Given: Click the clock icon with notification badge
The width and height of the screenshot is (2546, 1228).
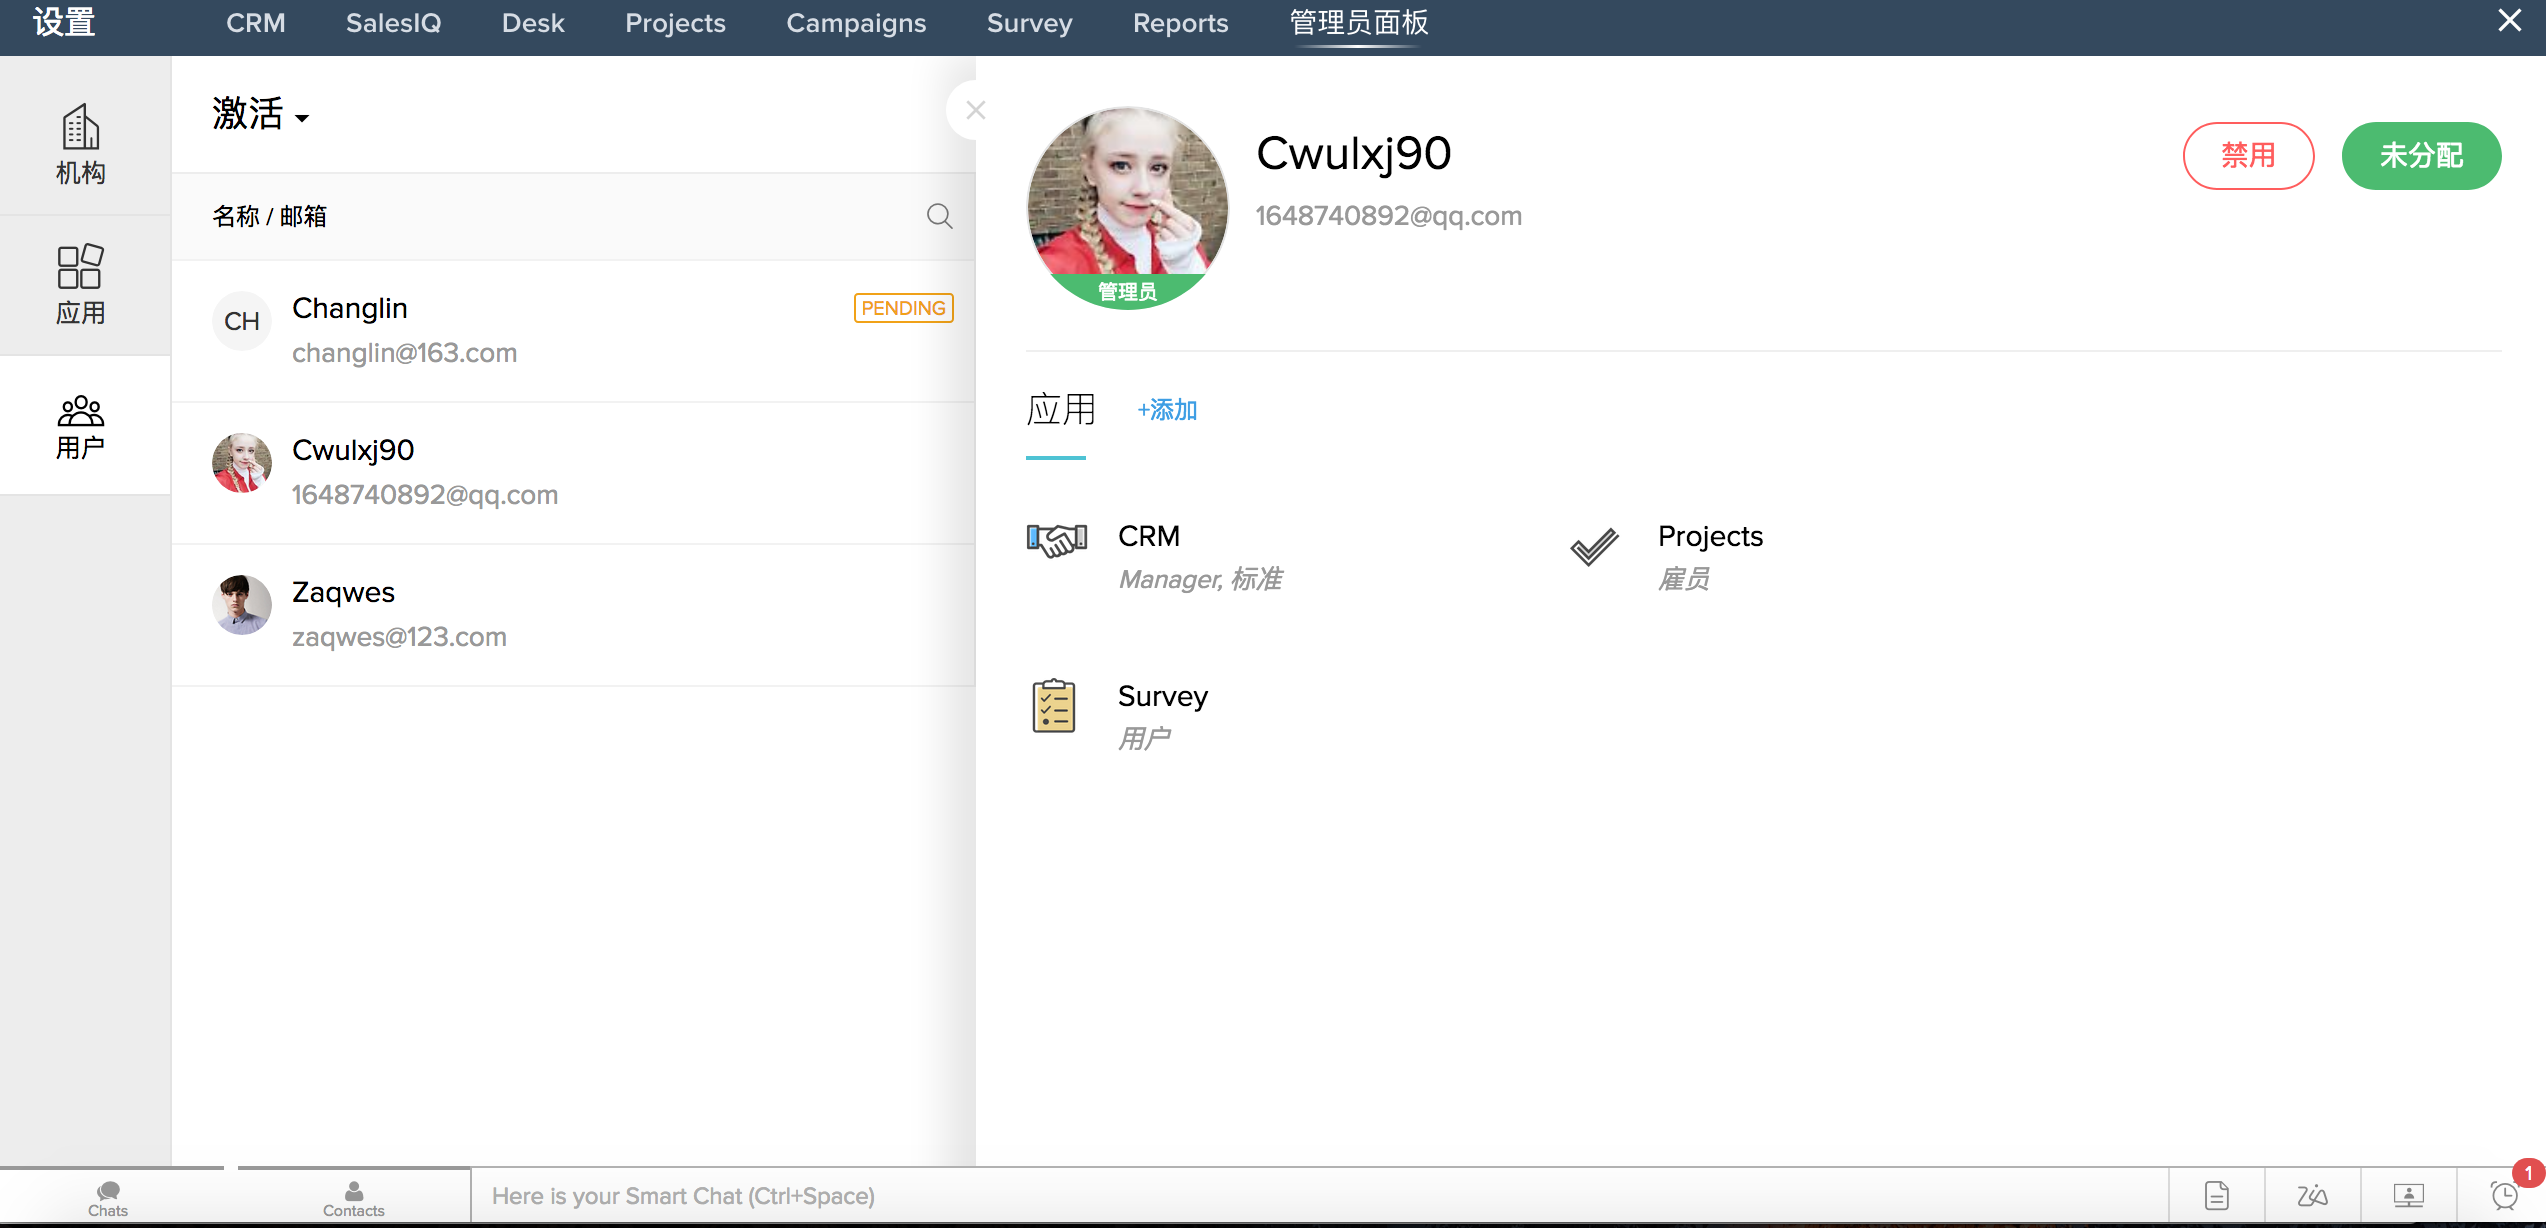Looking at the screenshot, I should (2503, 1195).
